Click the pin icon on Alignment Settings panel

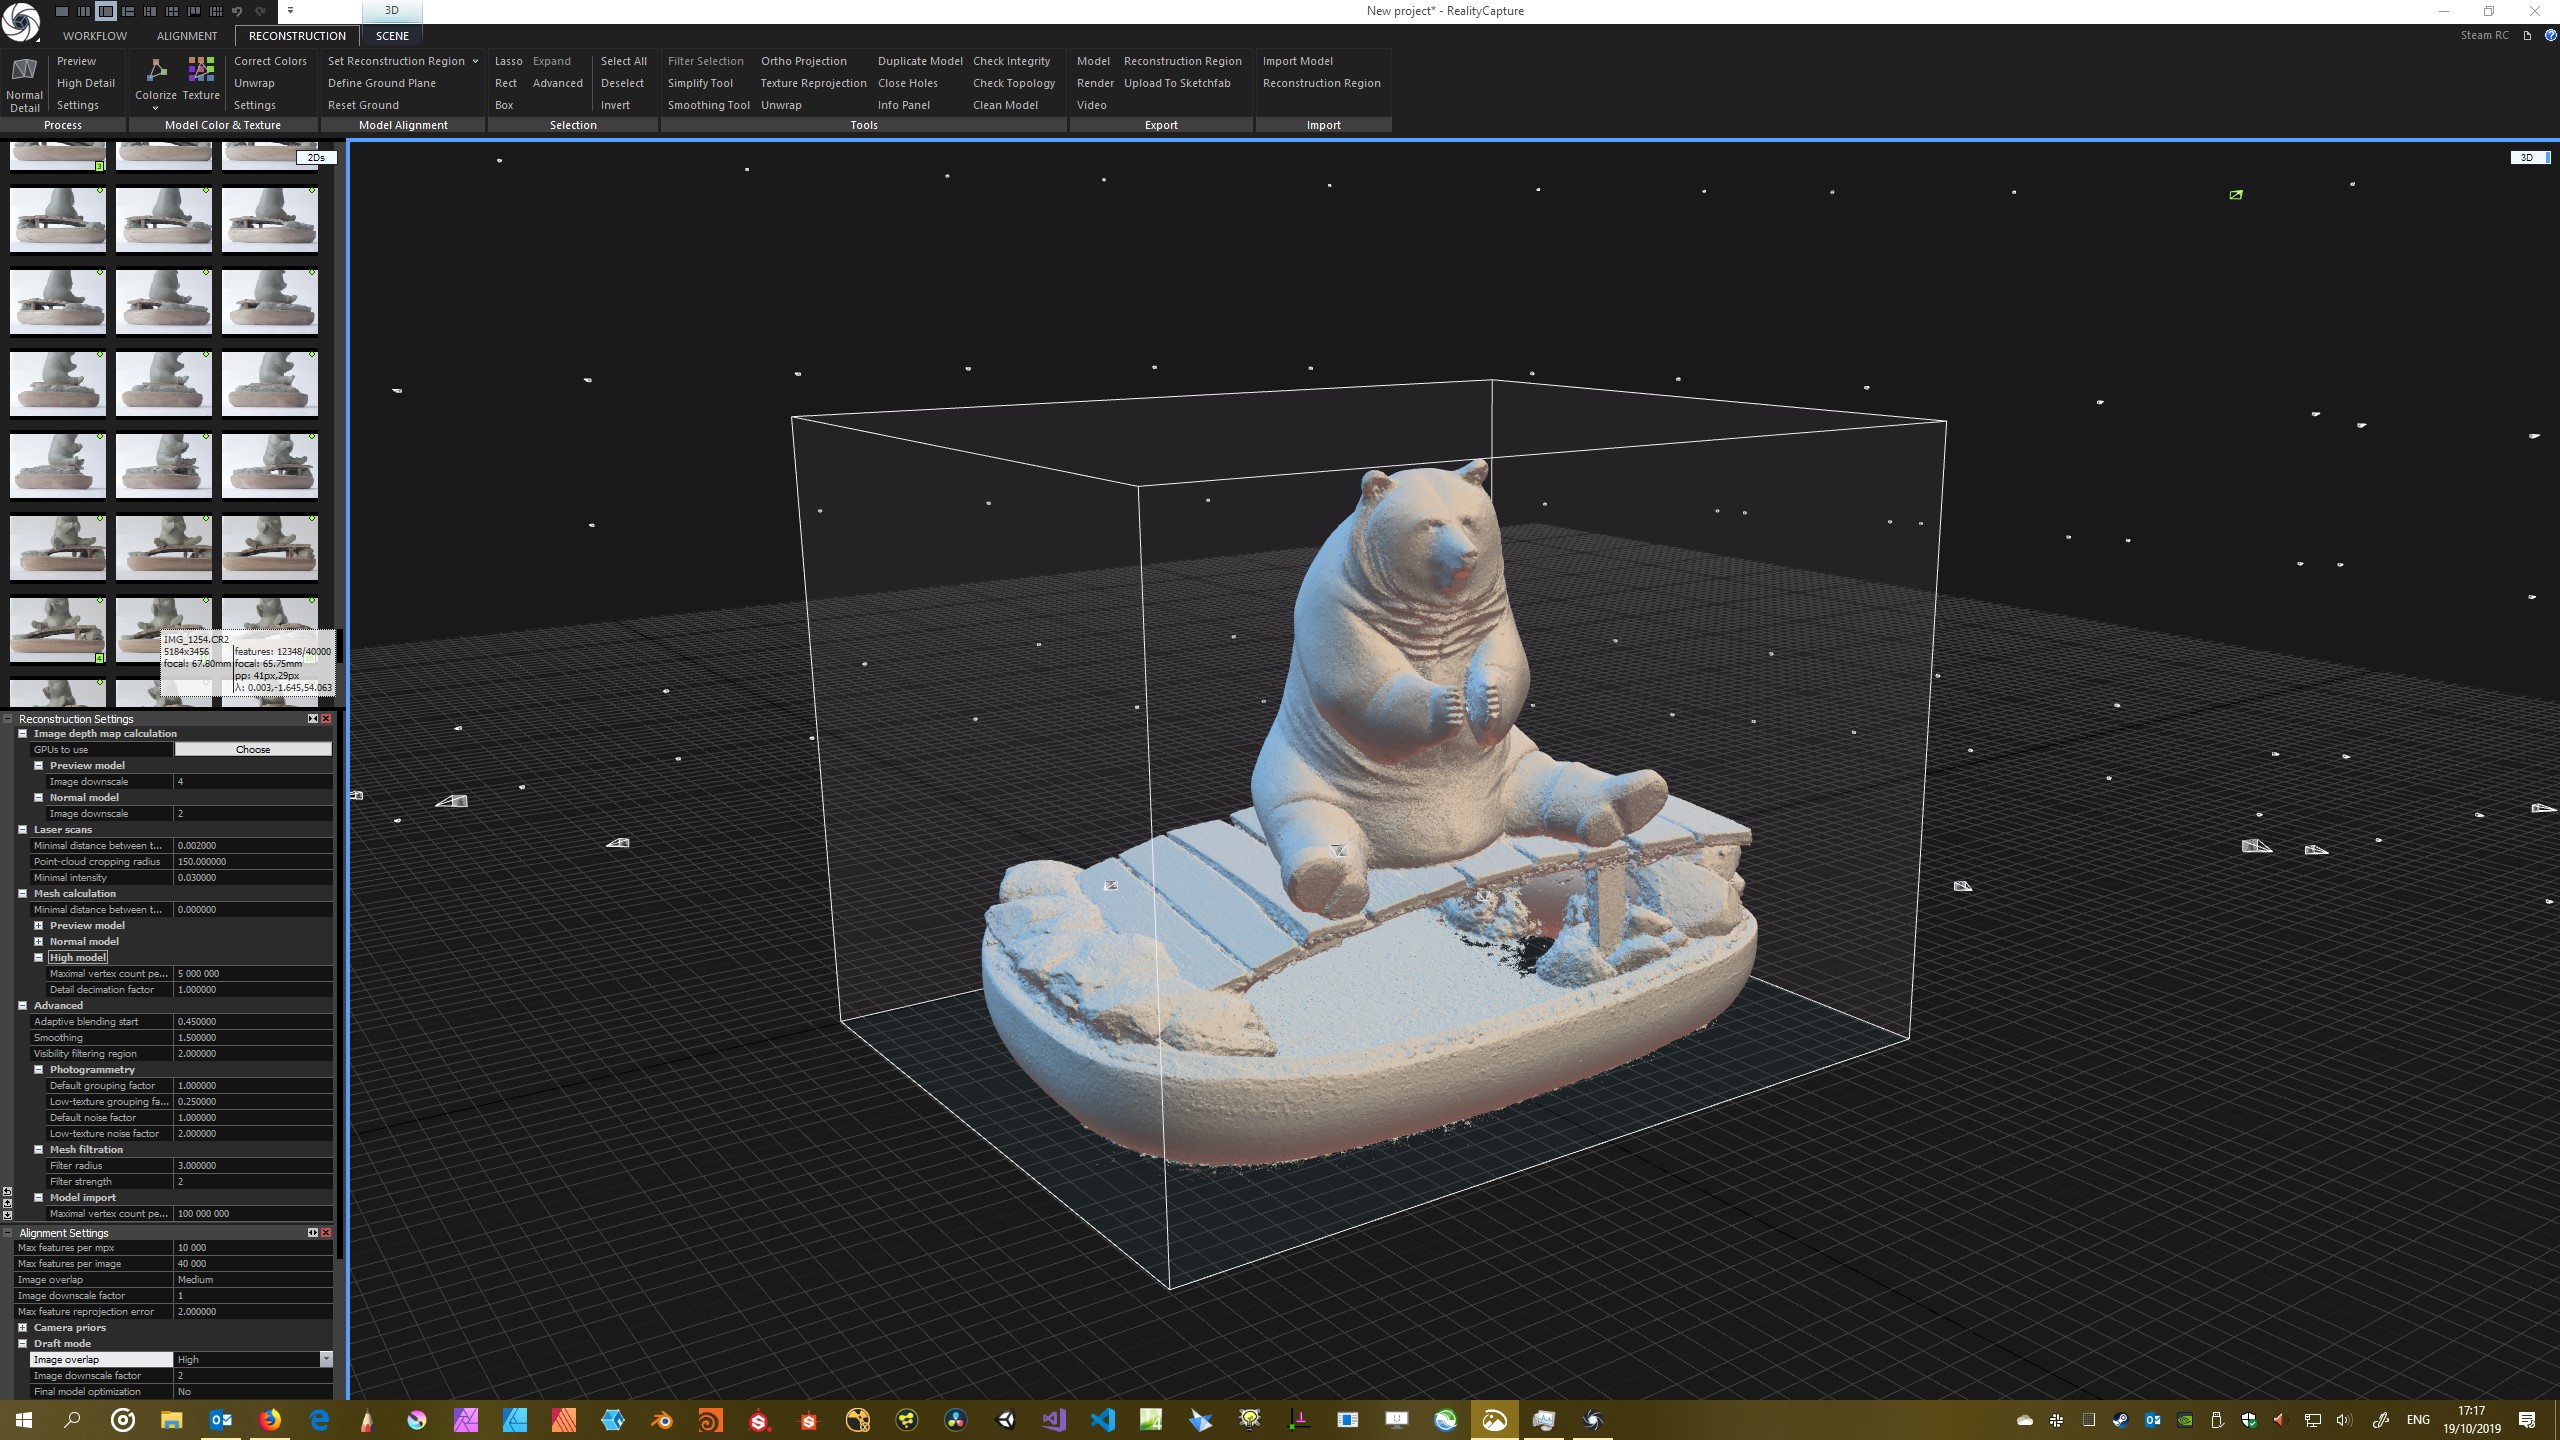click(x=312, y=1233)
